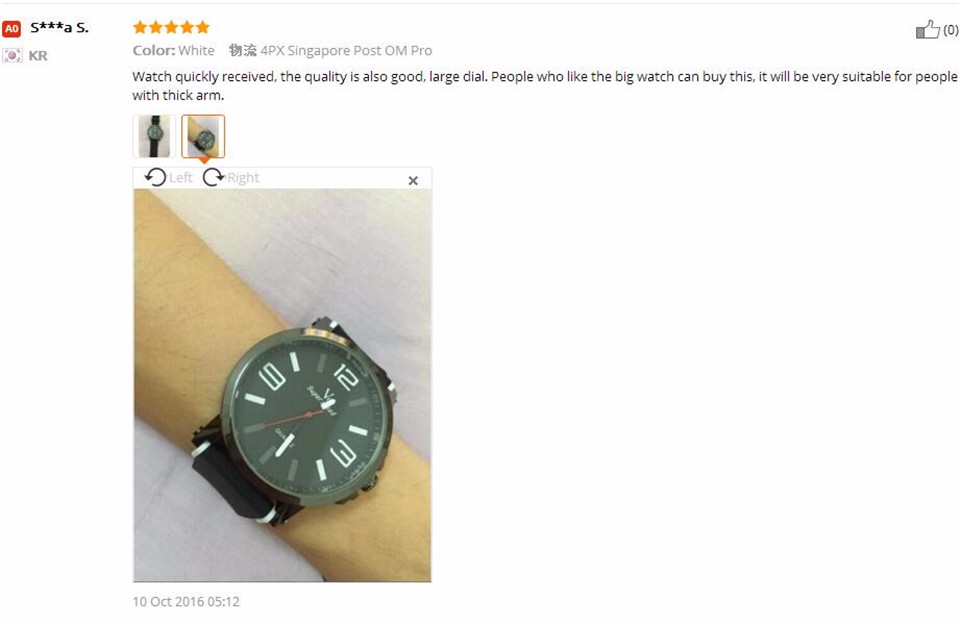Click the Left rotate label
960x624 pixels.
click(181, 178)
